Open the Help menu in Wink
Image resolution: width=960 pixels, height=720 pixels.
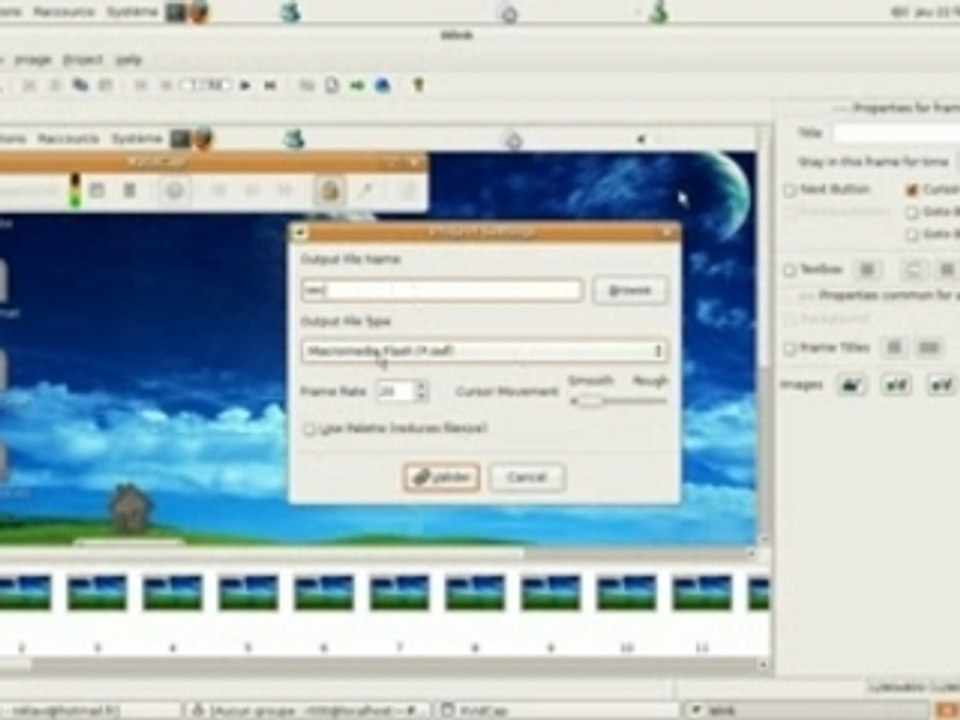(x=129, y=59)
